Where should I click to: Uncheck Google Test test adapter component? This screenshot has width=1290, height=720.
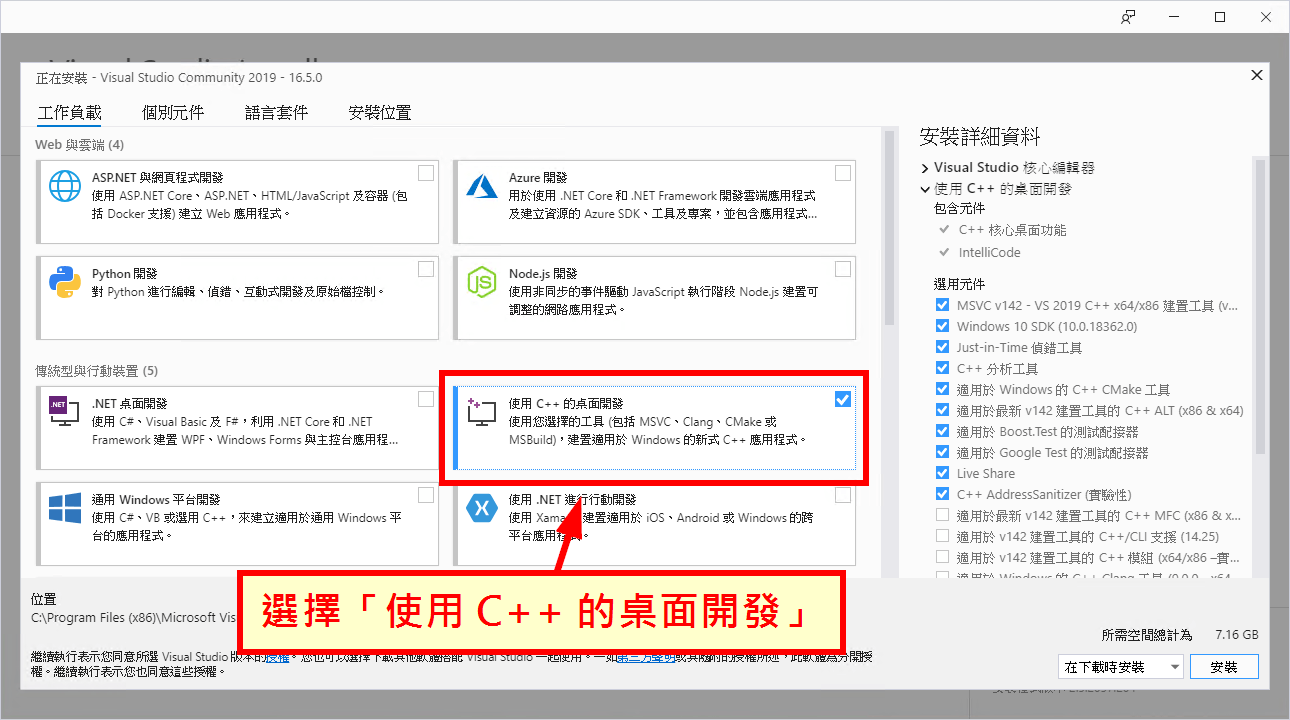tap(942, 452)
